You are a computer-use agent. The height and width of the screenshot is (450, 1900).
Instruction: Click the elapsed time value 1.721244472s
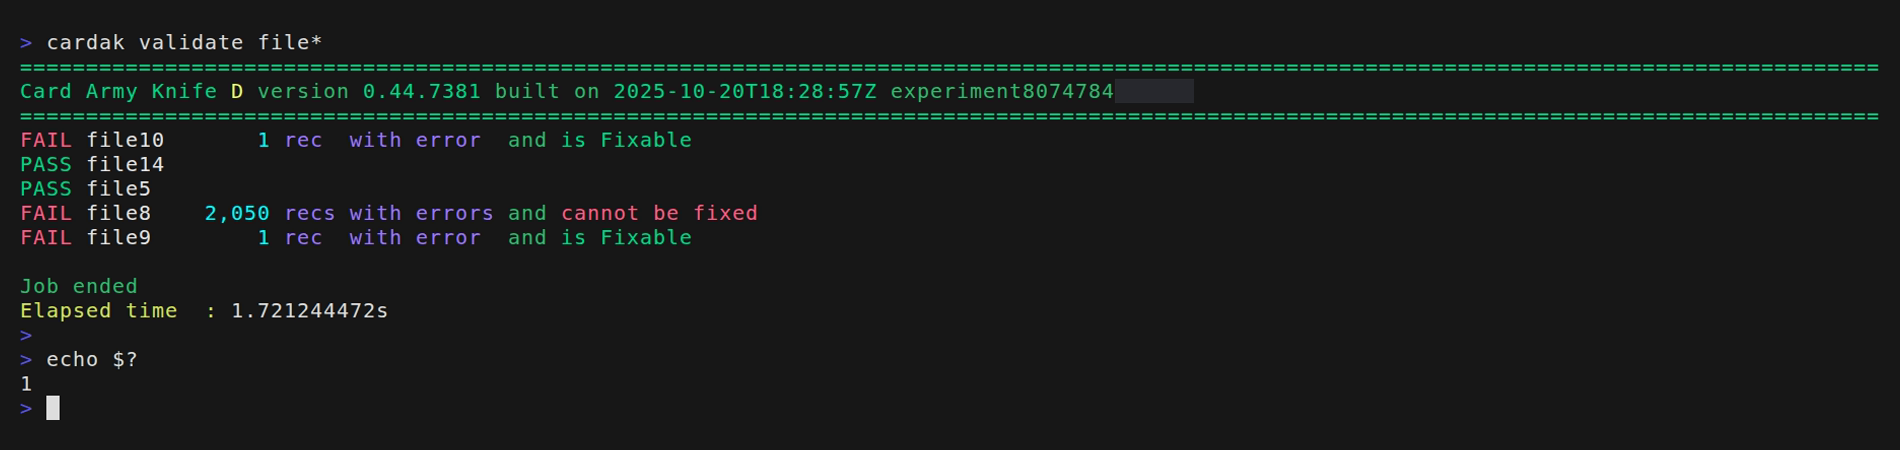(x=309, y=311)
